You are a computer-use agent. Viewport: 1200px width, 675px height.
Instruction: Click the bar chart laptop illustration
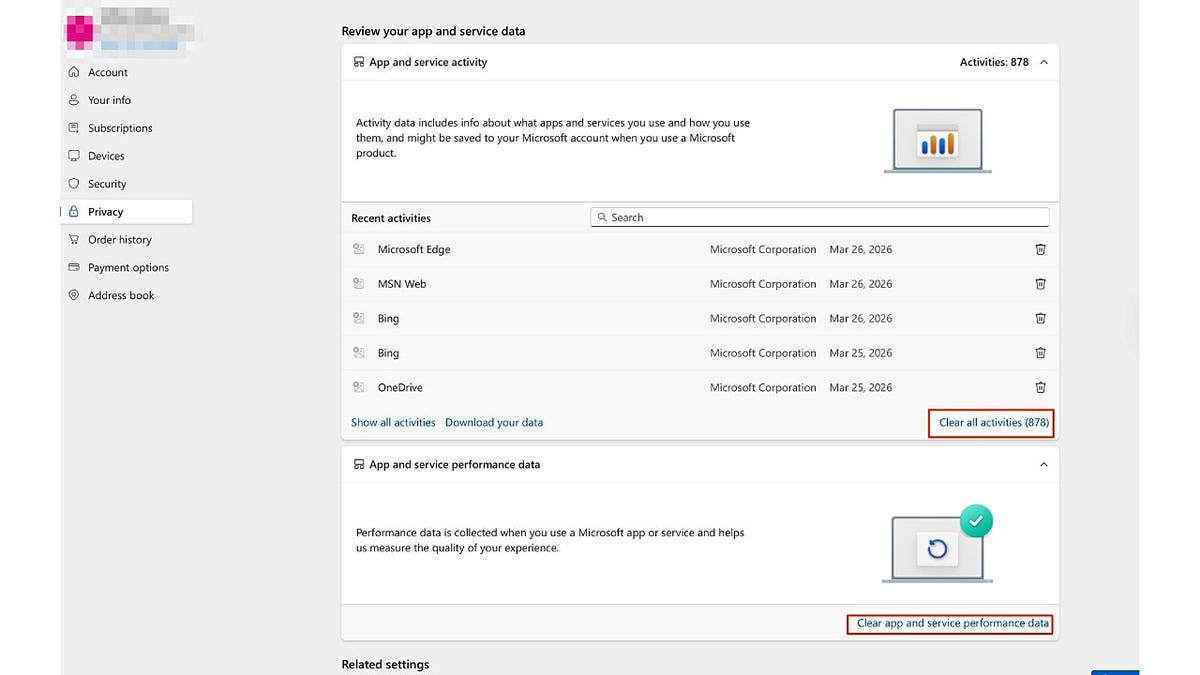(x=937, y=139)
